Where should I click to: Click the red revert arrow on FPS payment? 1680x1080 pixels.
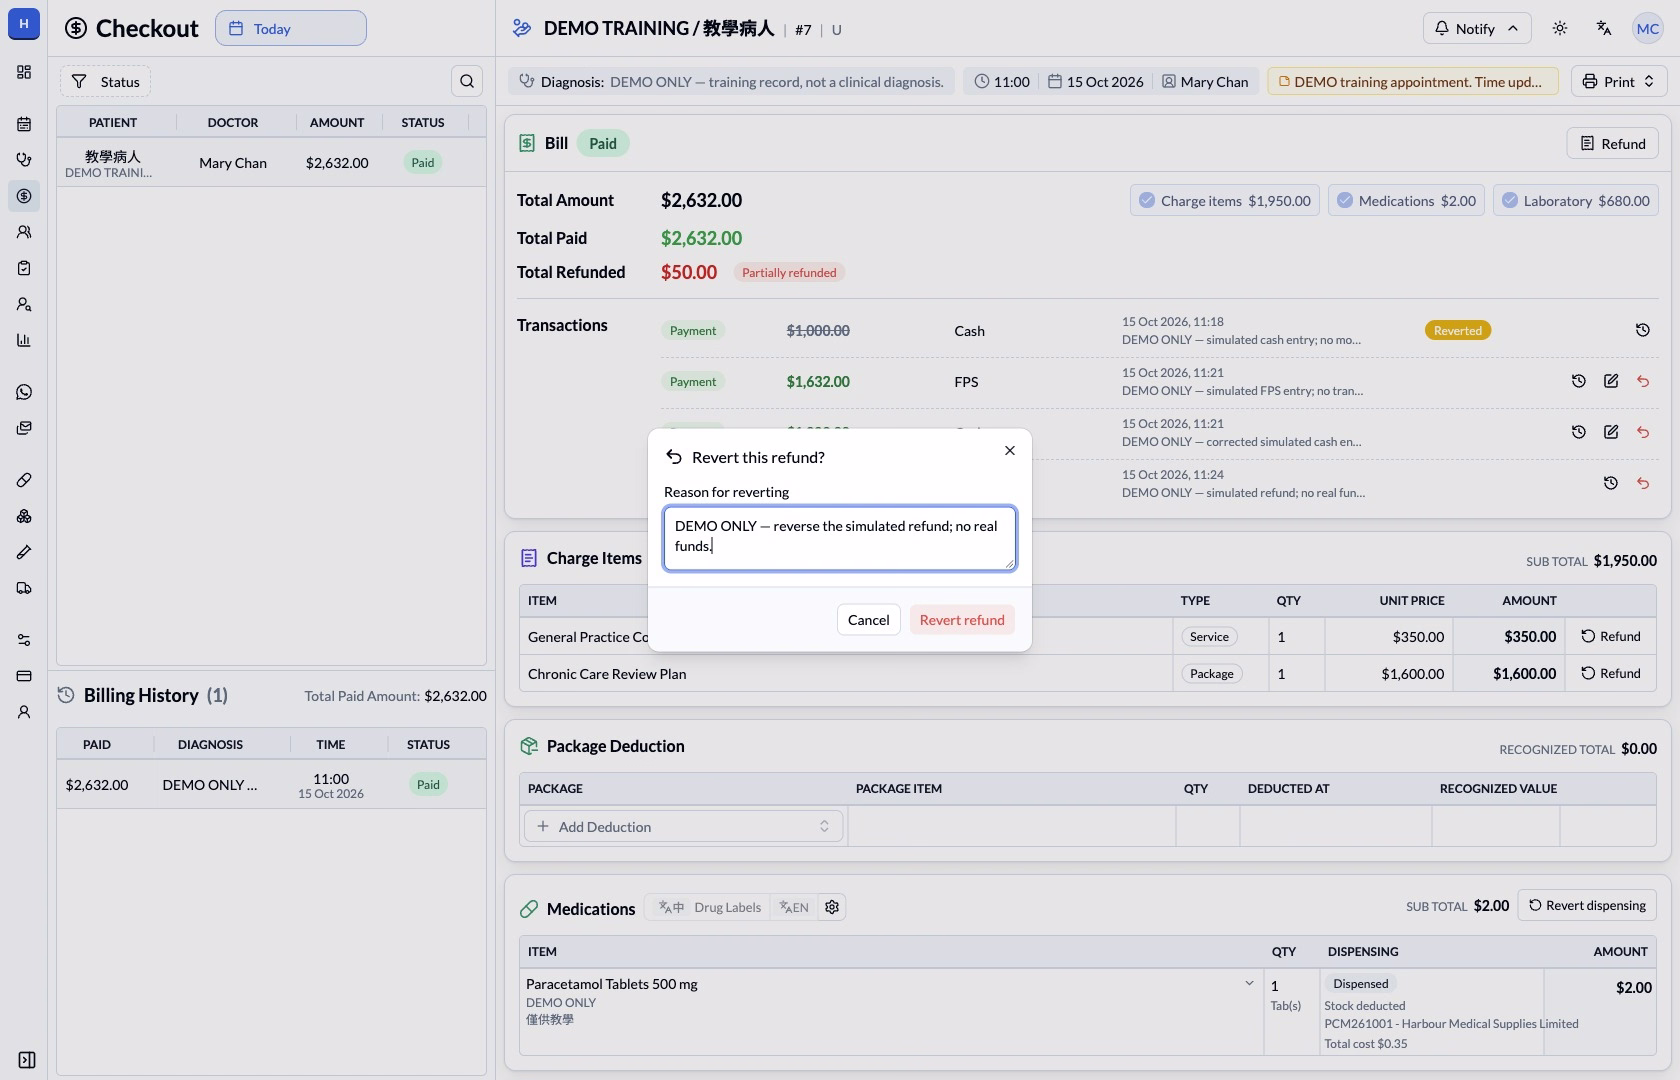(1643, 381)
